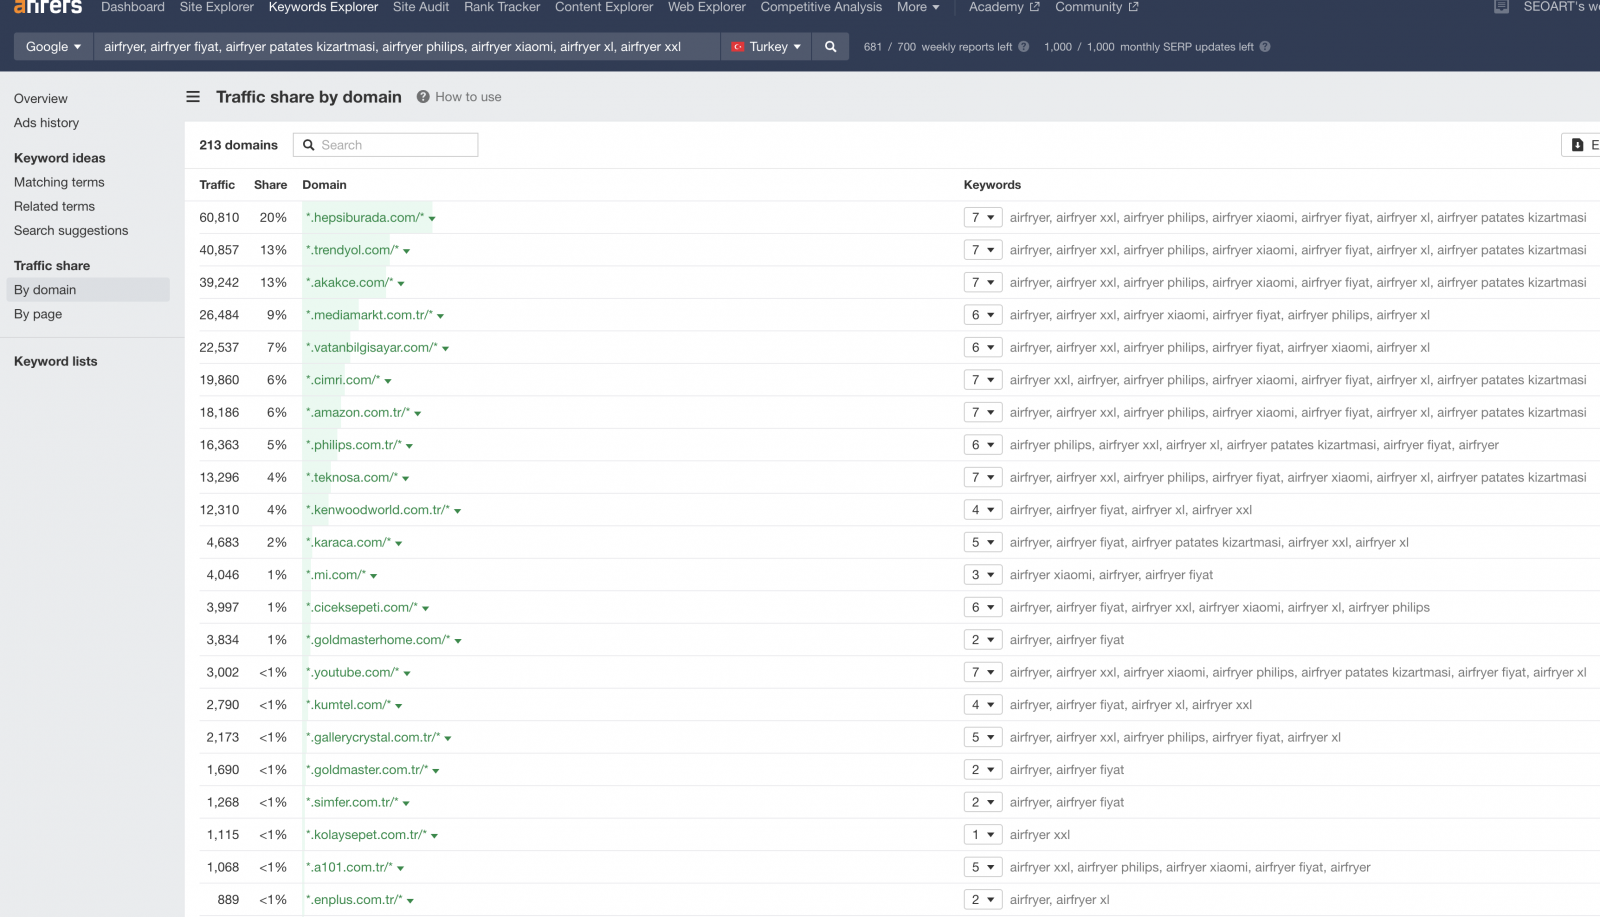Viewport: 1600px width, 917px height.
Task: Expand goldmaster.com.tr keywords count dropdown
Action: pyautogui.click(x=982, y=770)
